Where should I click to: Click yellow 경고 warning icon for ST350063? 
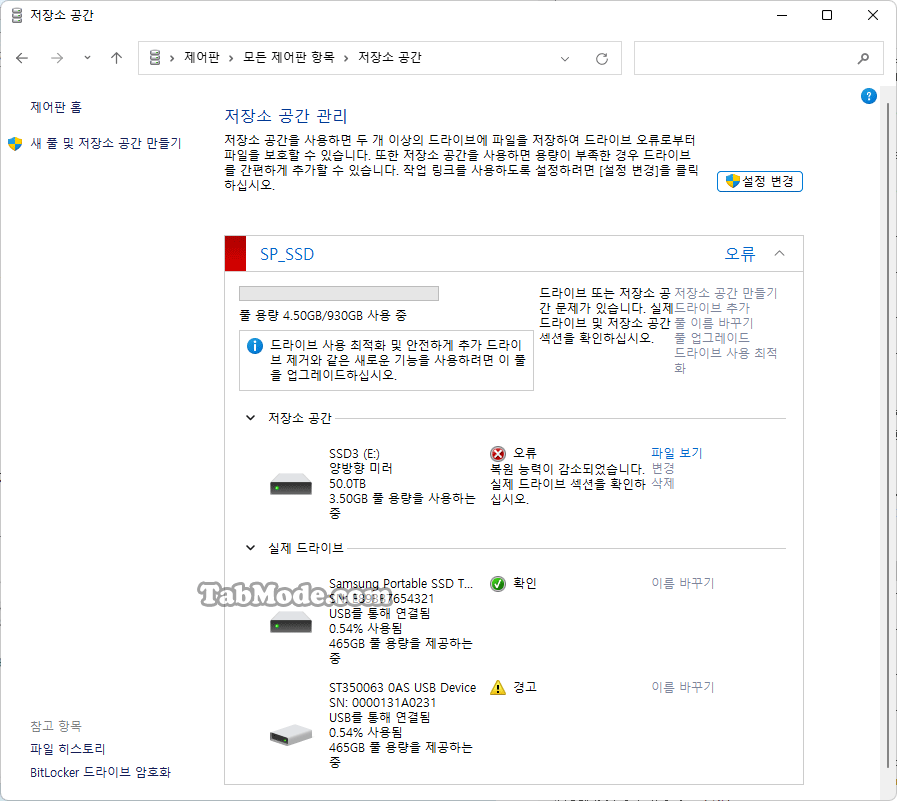click(498, 688)
